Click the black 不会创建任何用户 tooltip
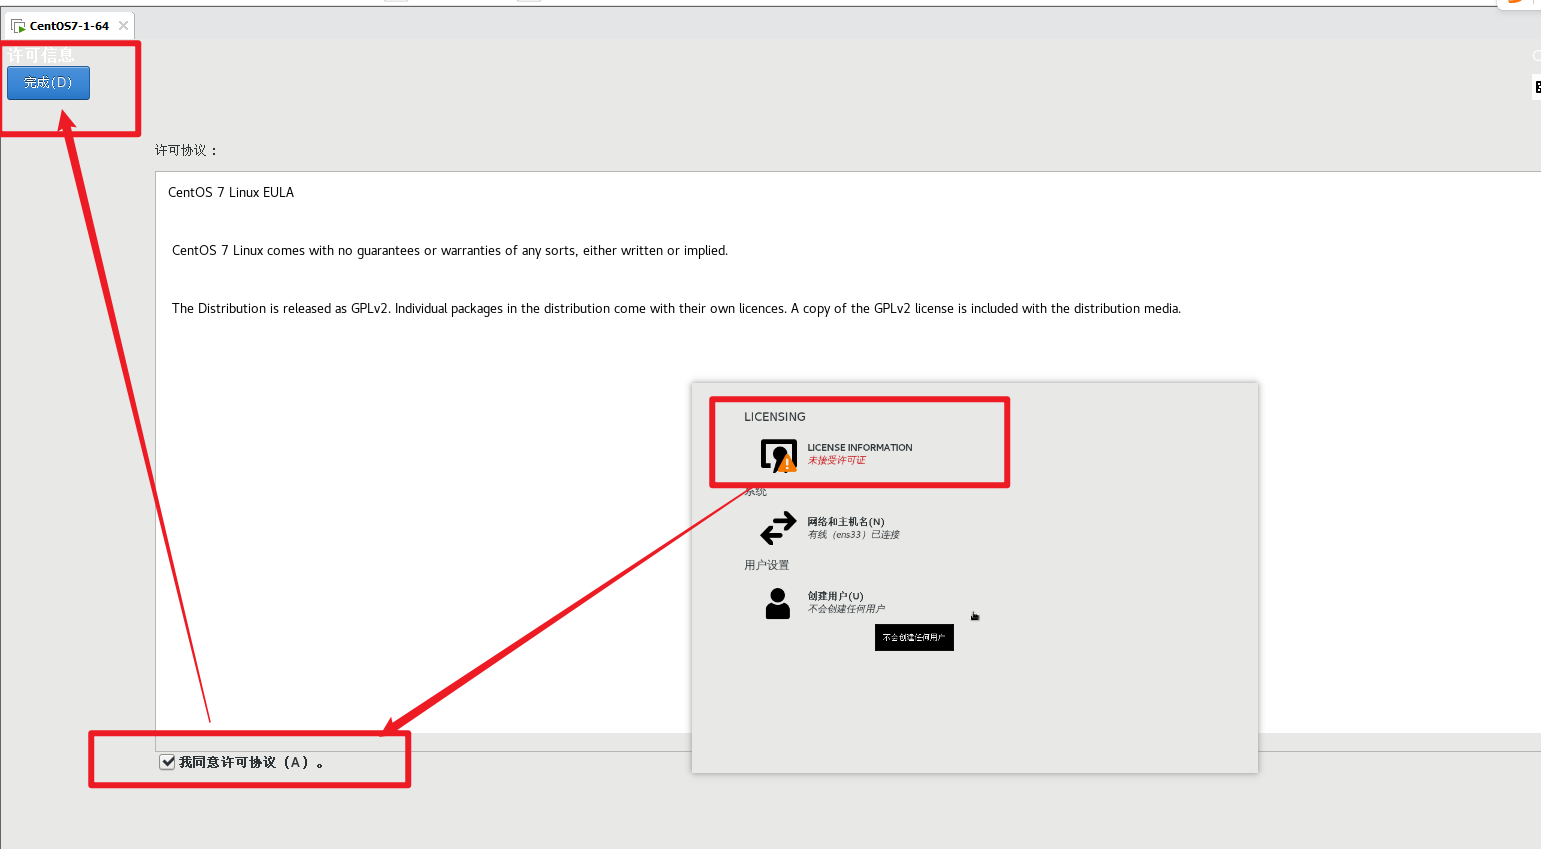Image resolution: width=1541 pixels, height=849 pixels. coord(913,637)
